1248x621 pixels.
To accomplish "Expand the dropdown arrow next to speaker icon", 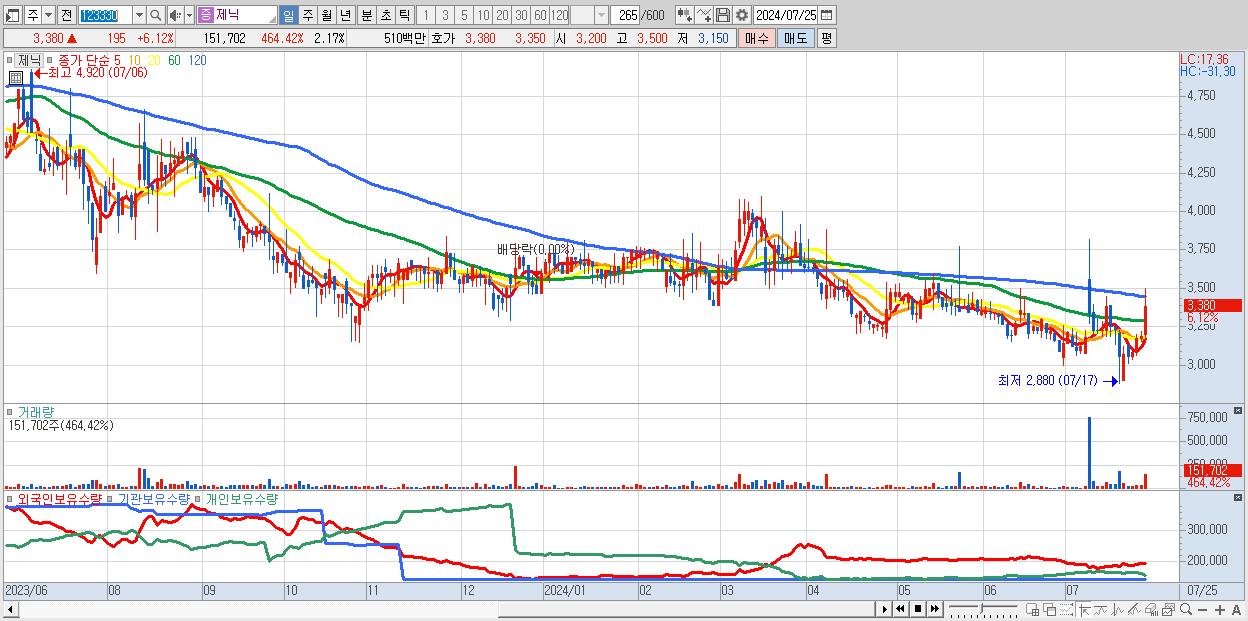I will point(189,15).
